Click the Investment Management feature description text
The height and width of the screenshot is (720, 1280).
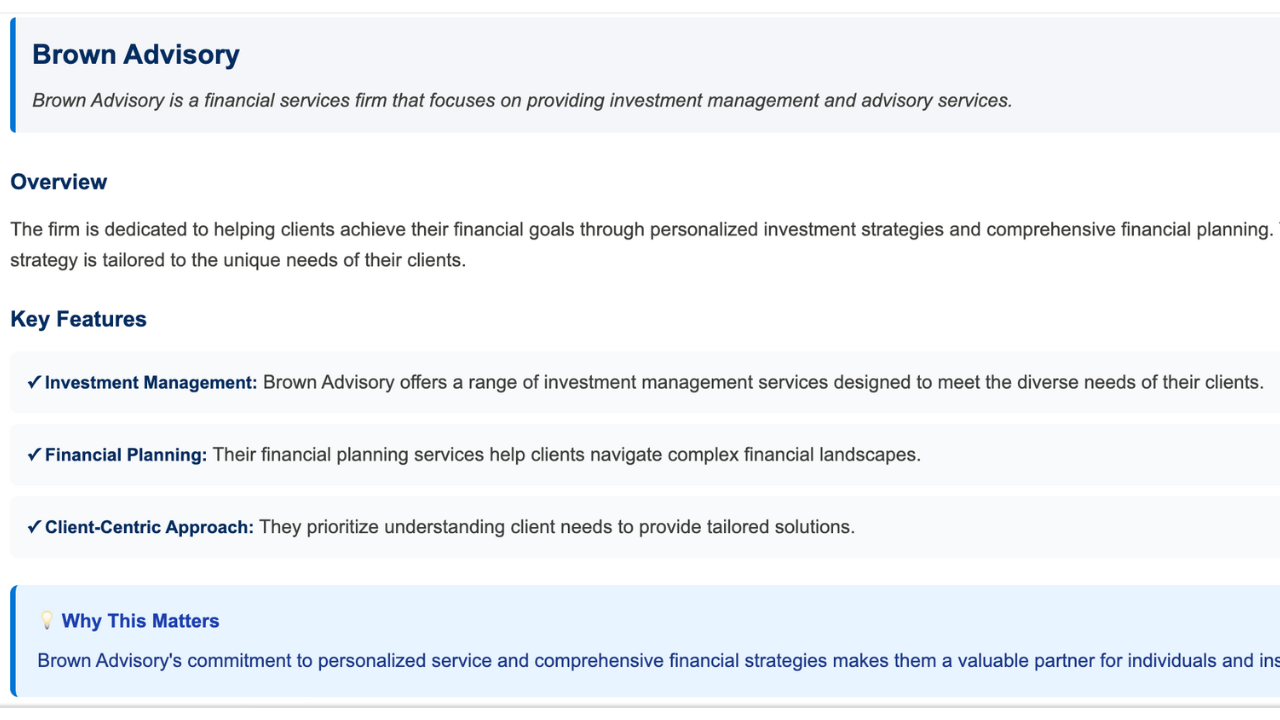(763, 382)
